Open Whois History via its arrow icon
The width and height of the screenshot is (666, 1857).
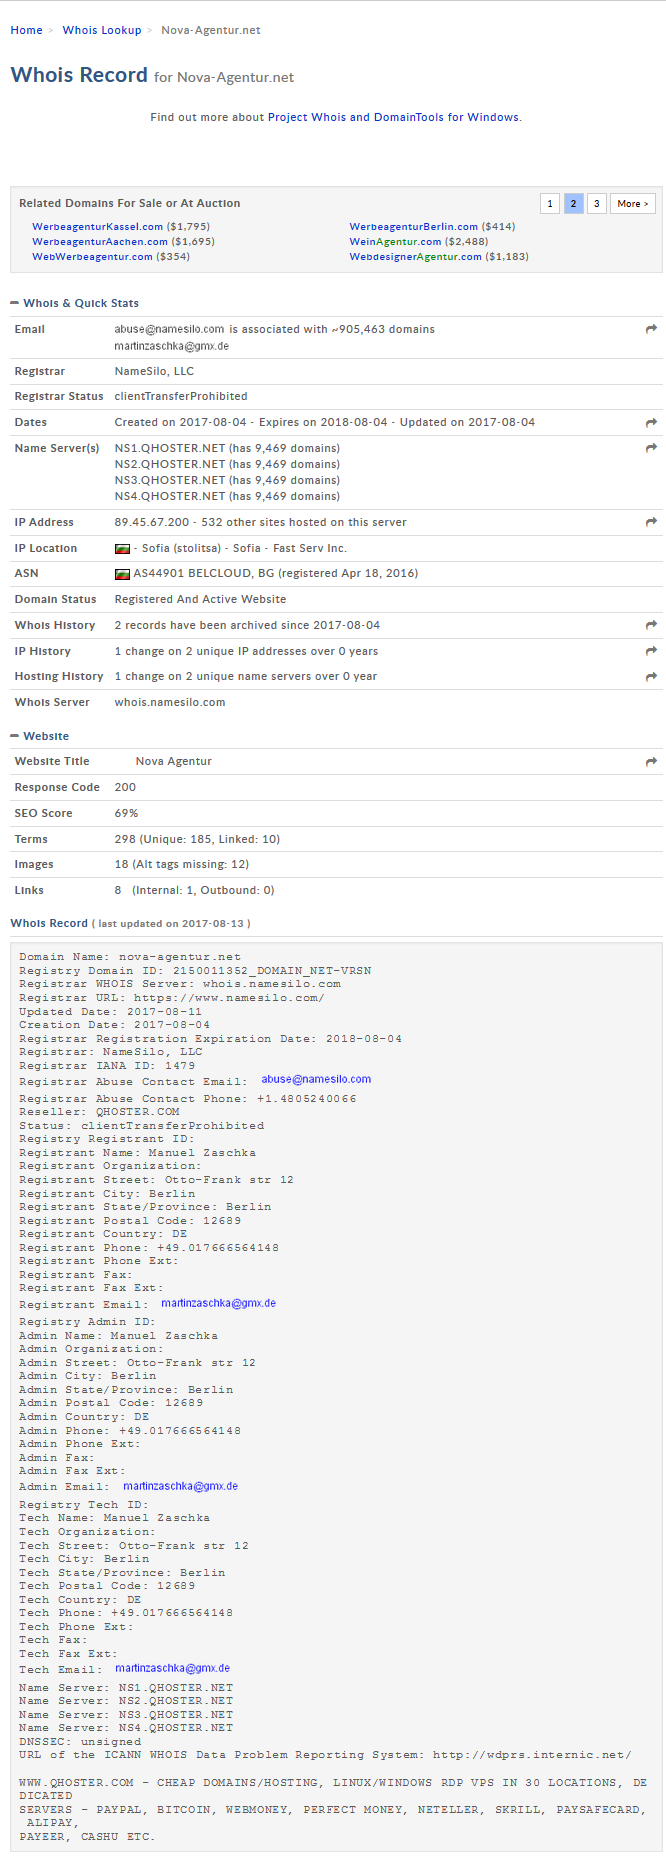(651, 625)
